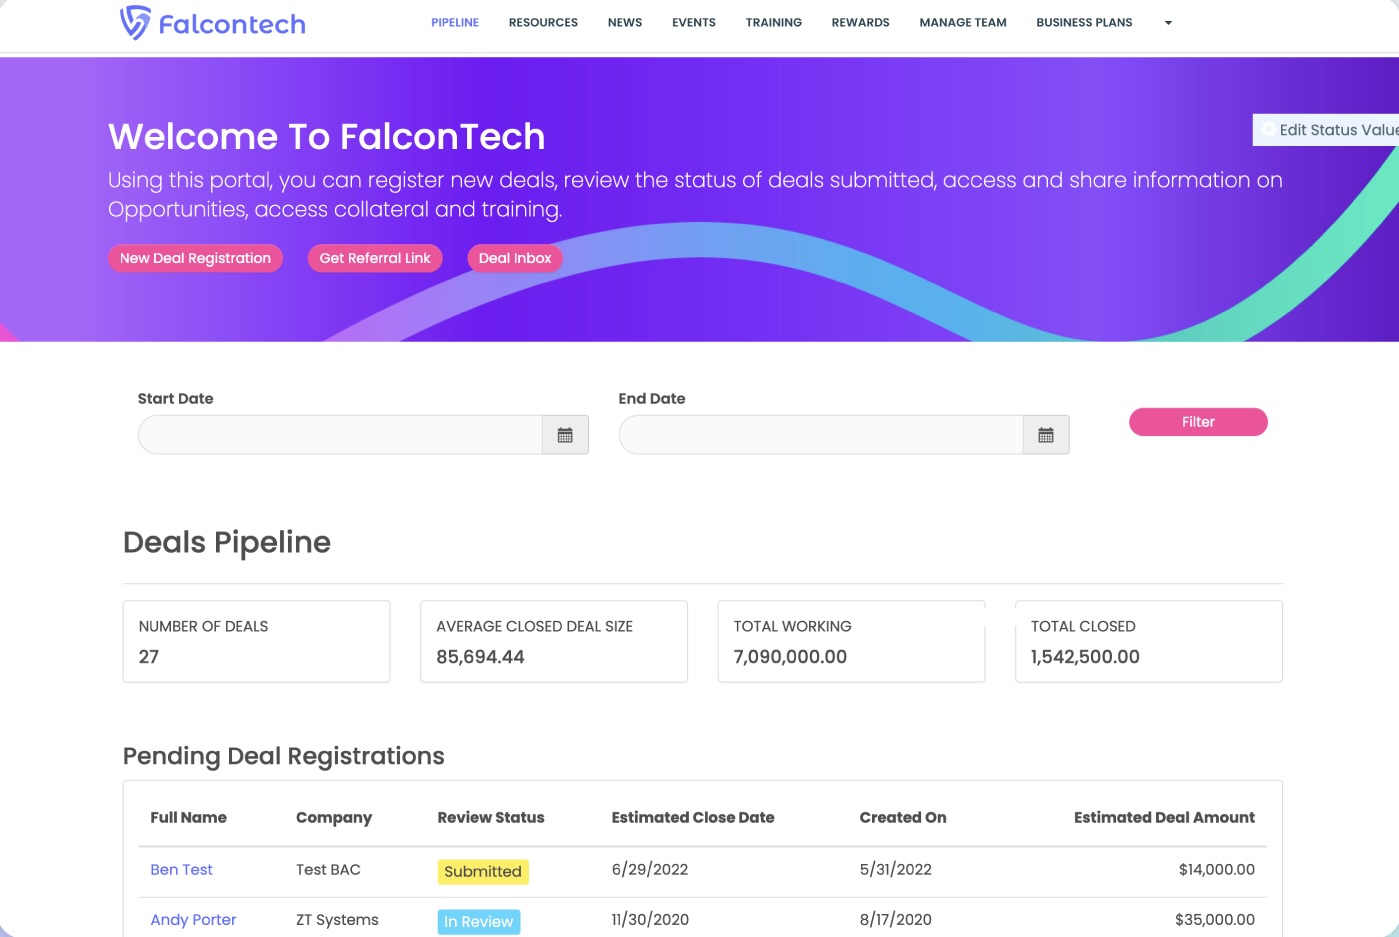Viewport: 1399px width, 937px height.
Task: Click the Test BAC company cell
Action: coord(328,870)
